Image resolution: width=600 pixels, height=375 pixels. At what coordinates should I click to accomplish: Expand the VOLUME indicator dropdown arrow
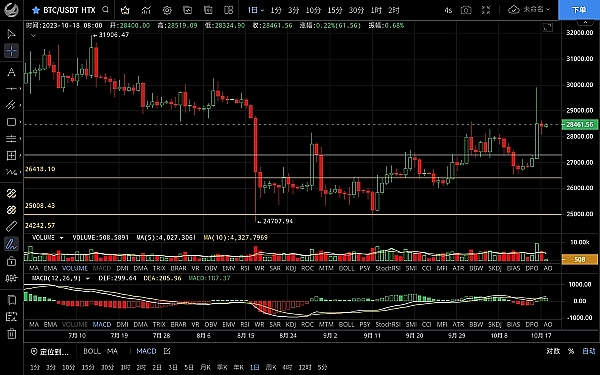point(61,238)
